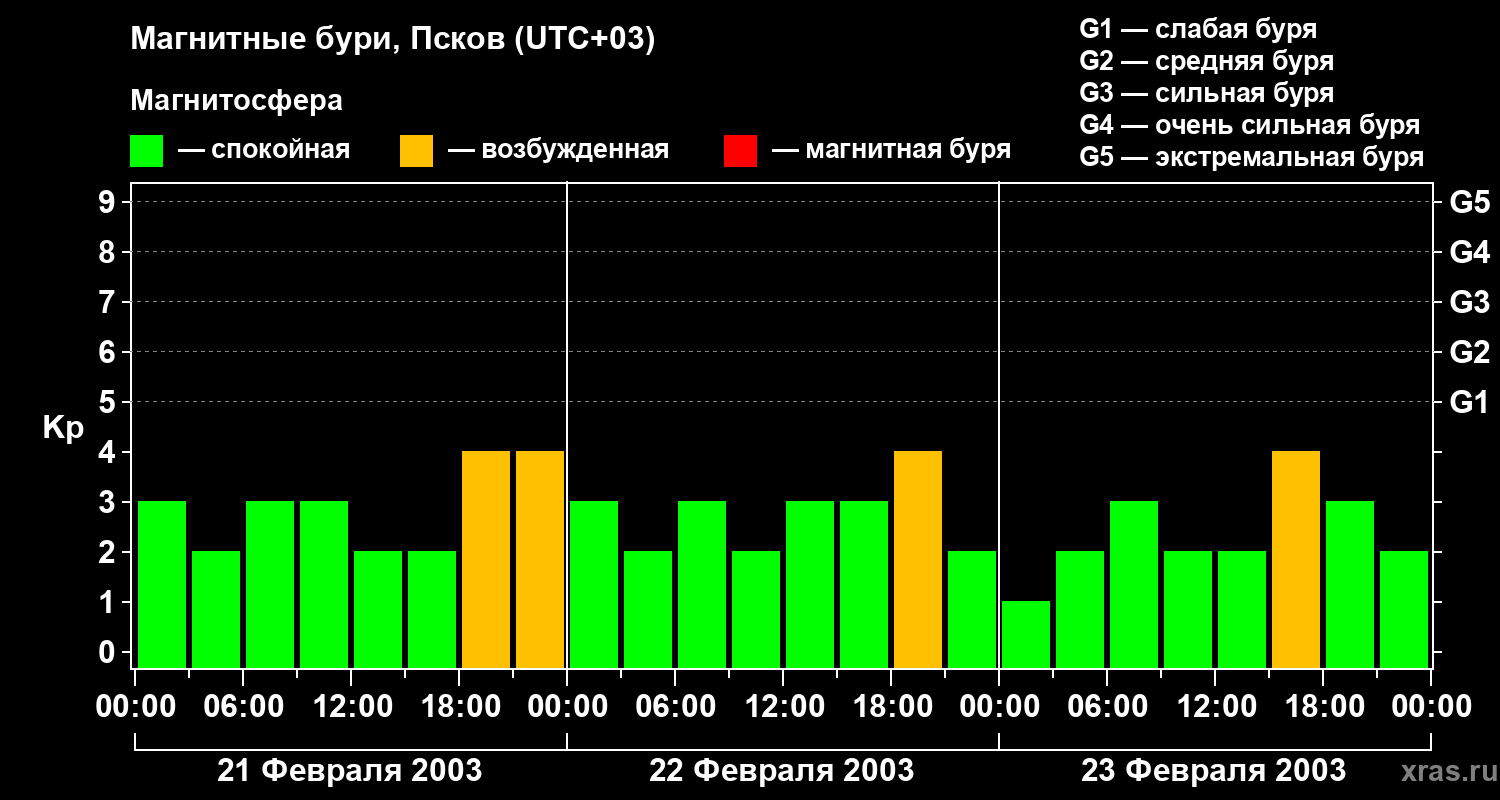Click the '18:00' time label under 23 February
Screen dimensions: 1500x800
click(1323, 707)
